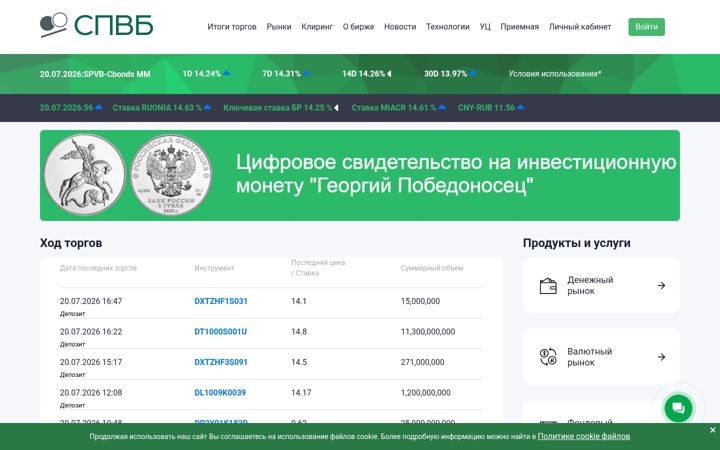
Task: Open instrument DXTZHF3S091
Action: [x=221, y=362]
